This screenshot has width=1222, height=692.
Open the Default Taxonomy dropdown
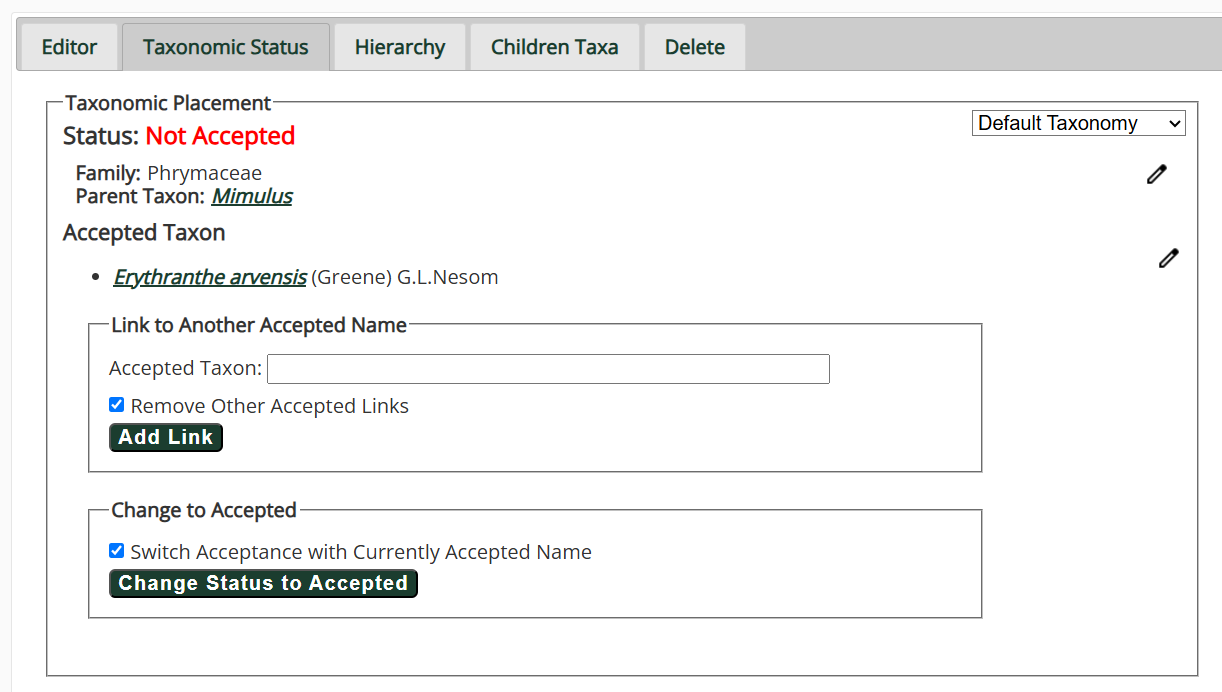1078,123
